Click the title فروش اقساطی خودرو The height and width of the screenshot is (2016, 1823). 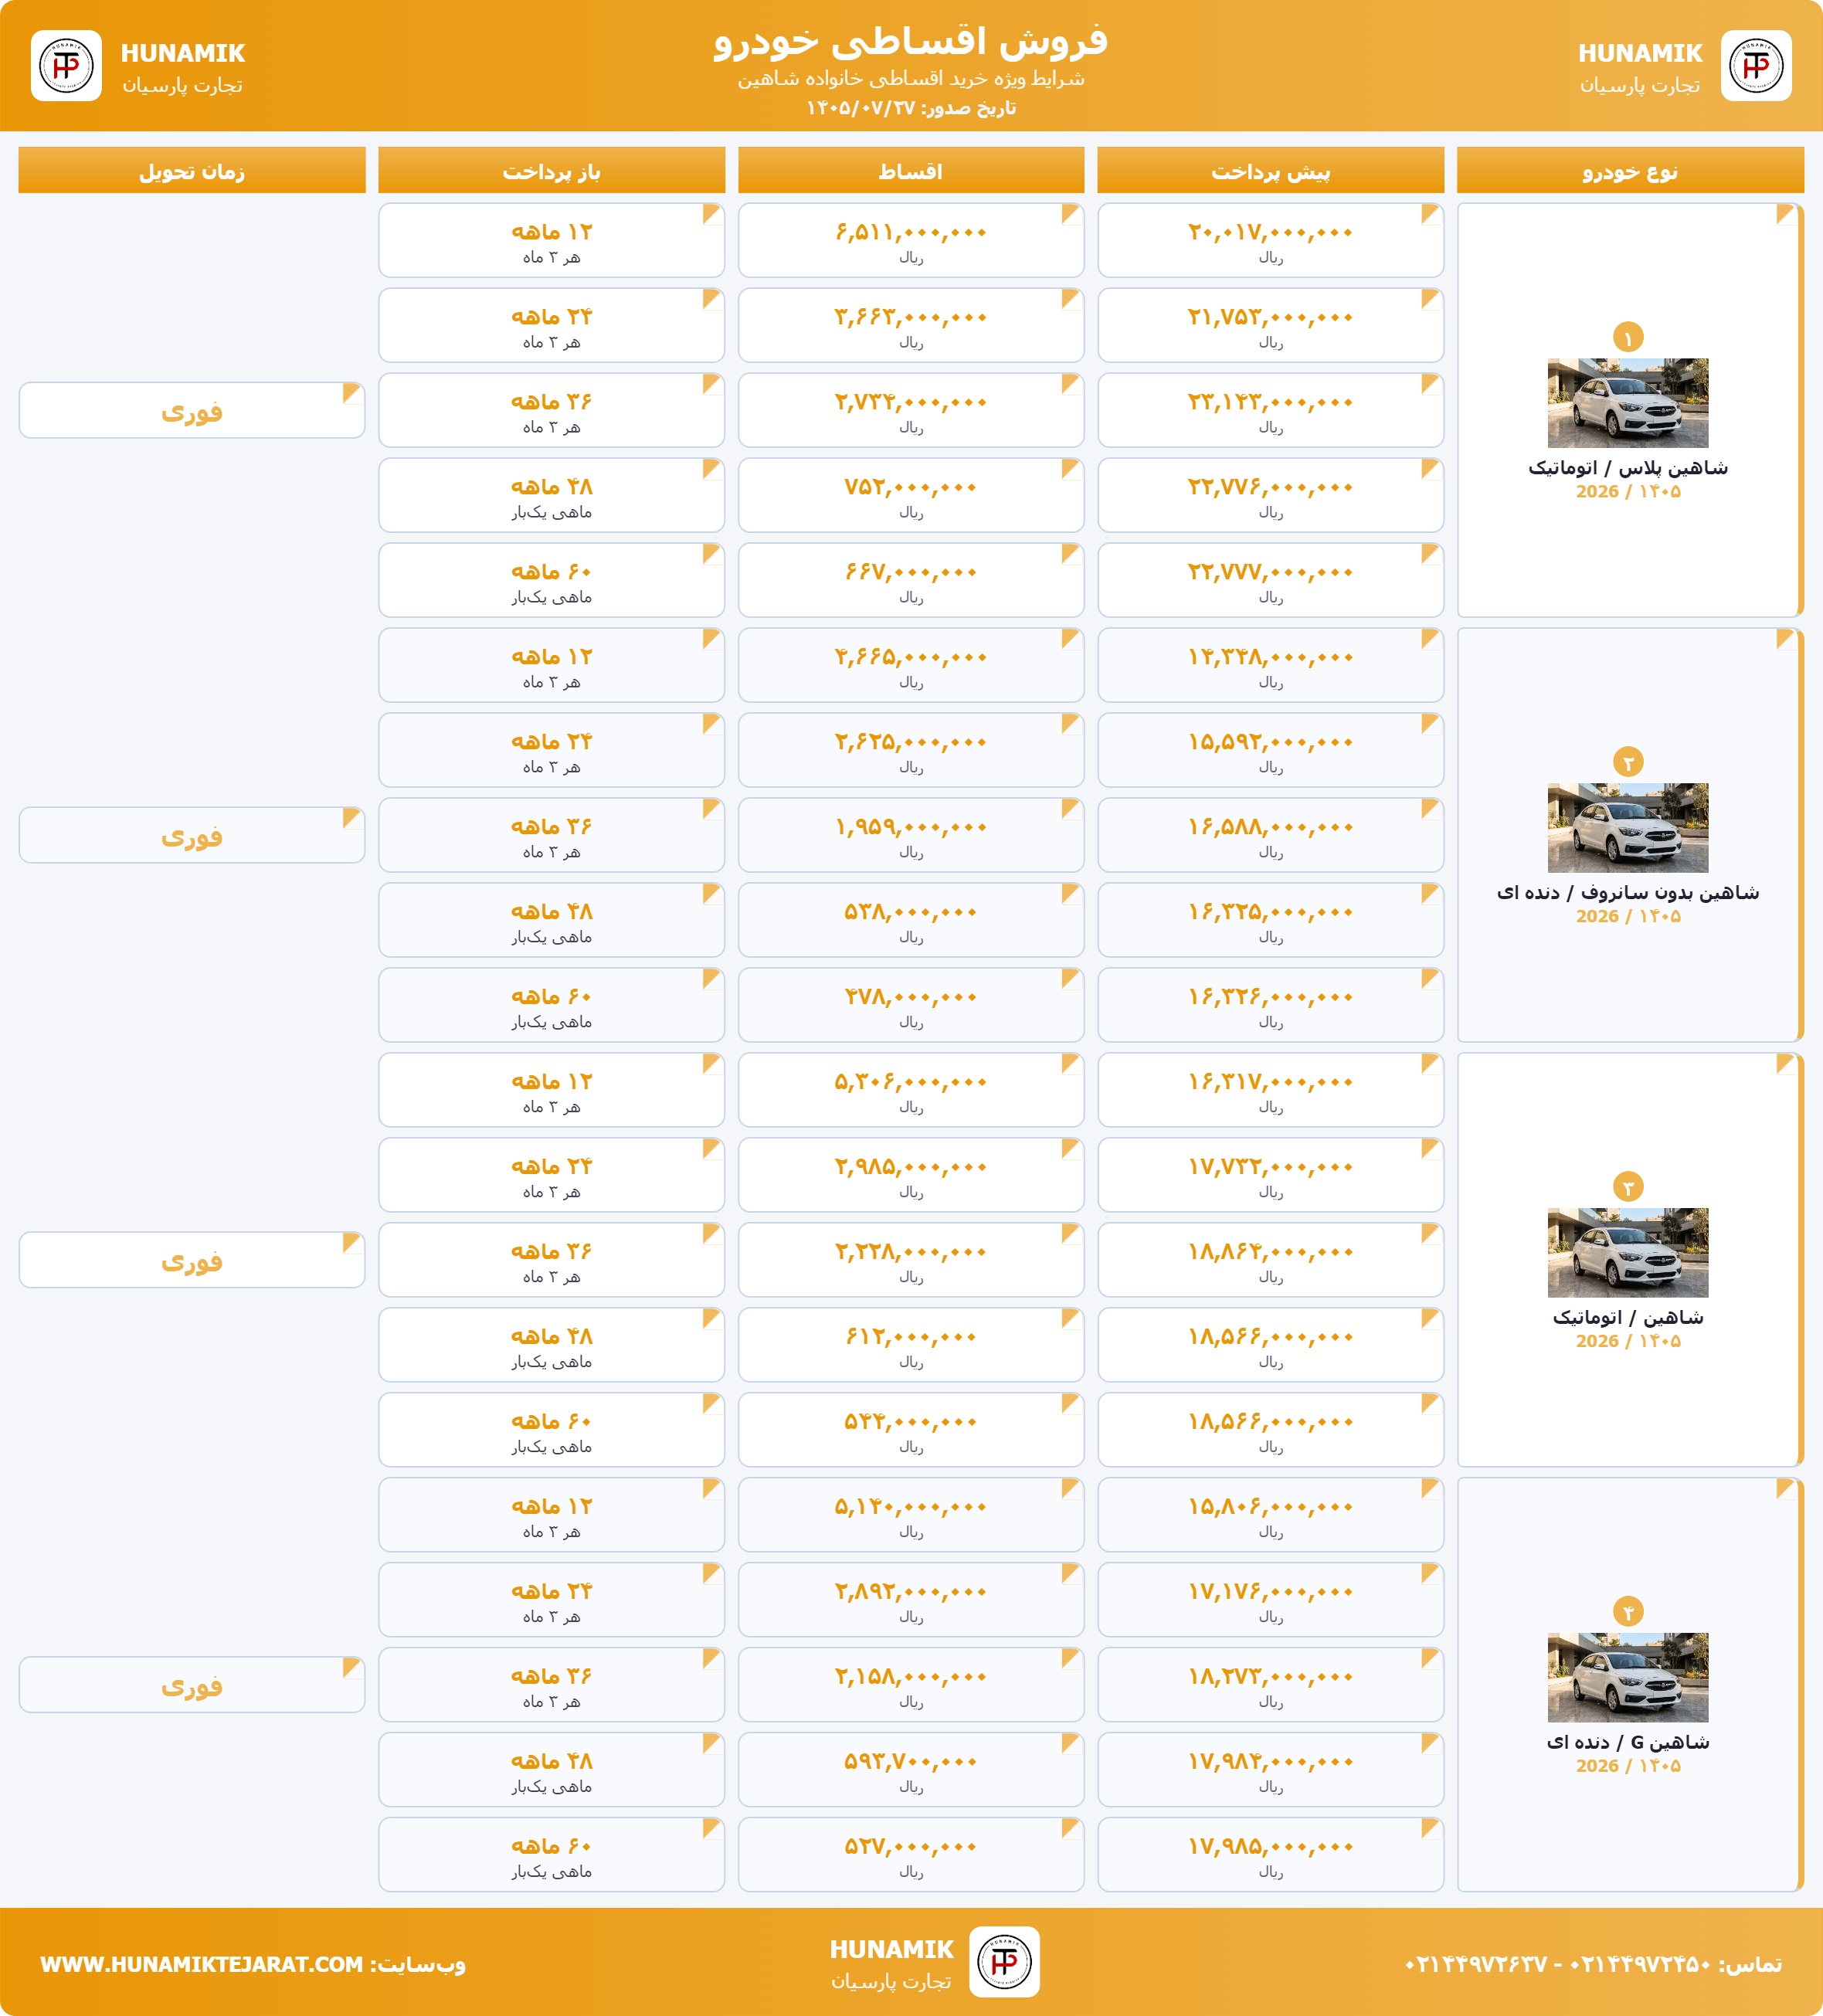pyautogui.click(x=911, y=41)
